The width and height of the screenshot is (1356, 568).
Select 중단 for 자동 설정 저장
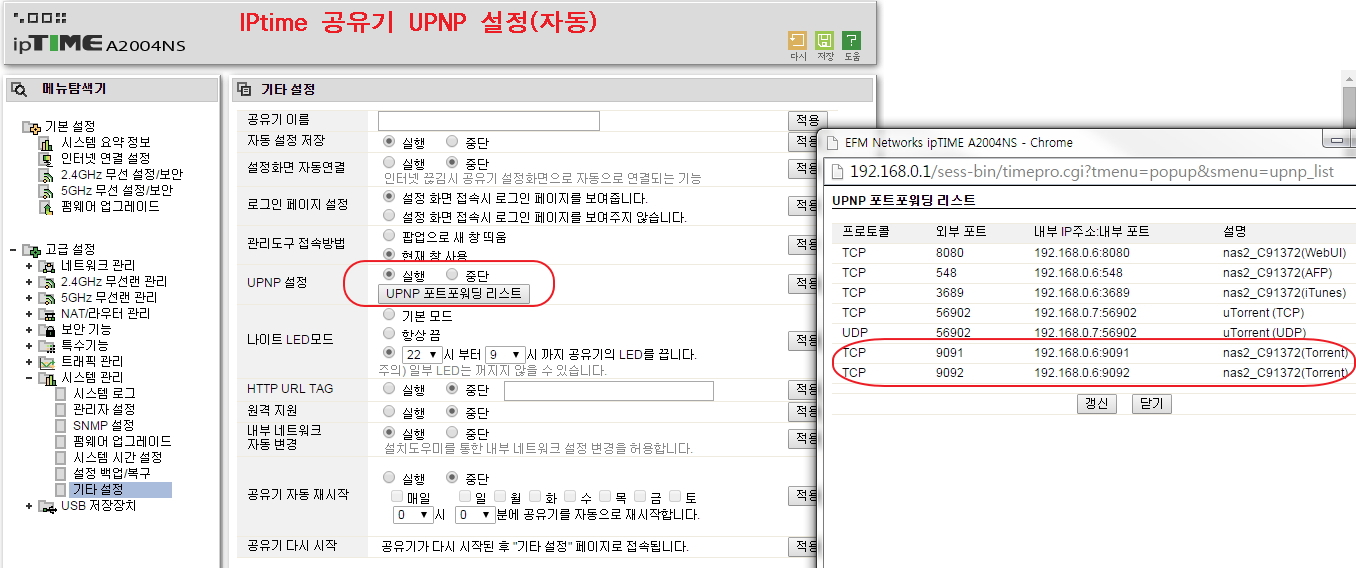[x=452, y=141]
